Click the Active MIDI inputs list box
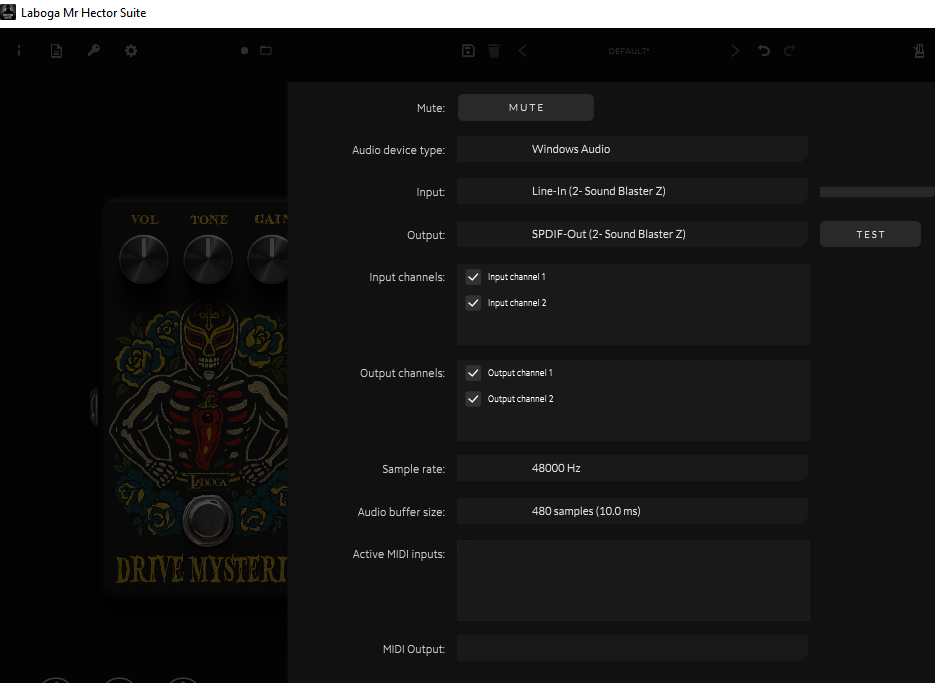The height and width of the screenshot is (683, 935). (633, 580)
